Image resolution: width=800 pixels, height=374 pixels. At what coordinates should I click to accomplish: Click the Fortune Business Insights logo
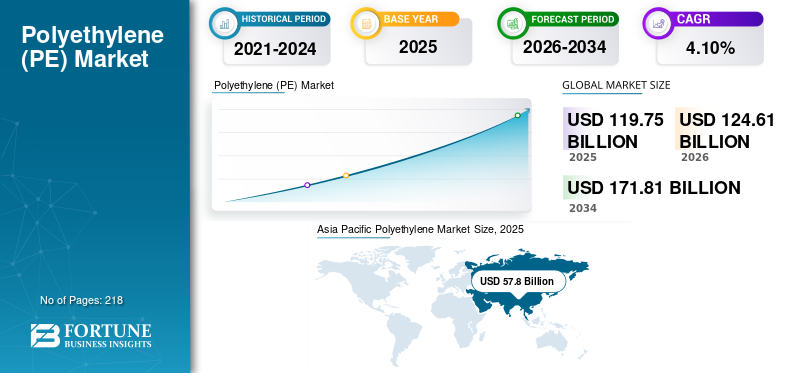pos(91,336)
